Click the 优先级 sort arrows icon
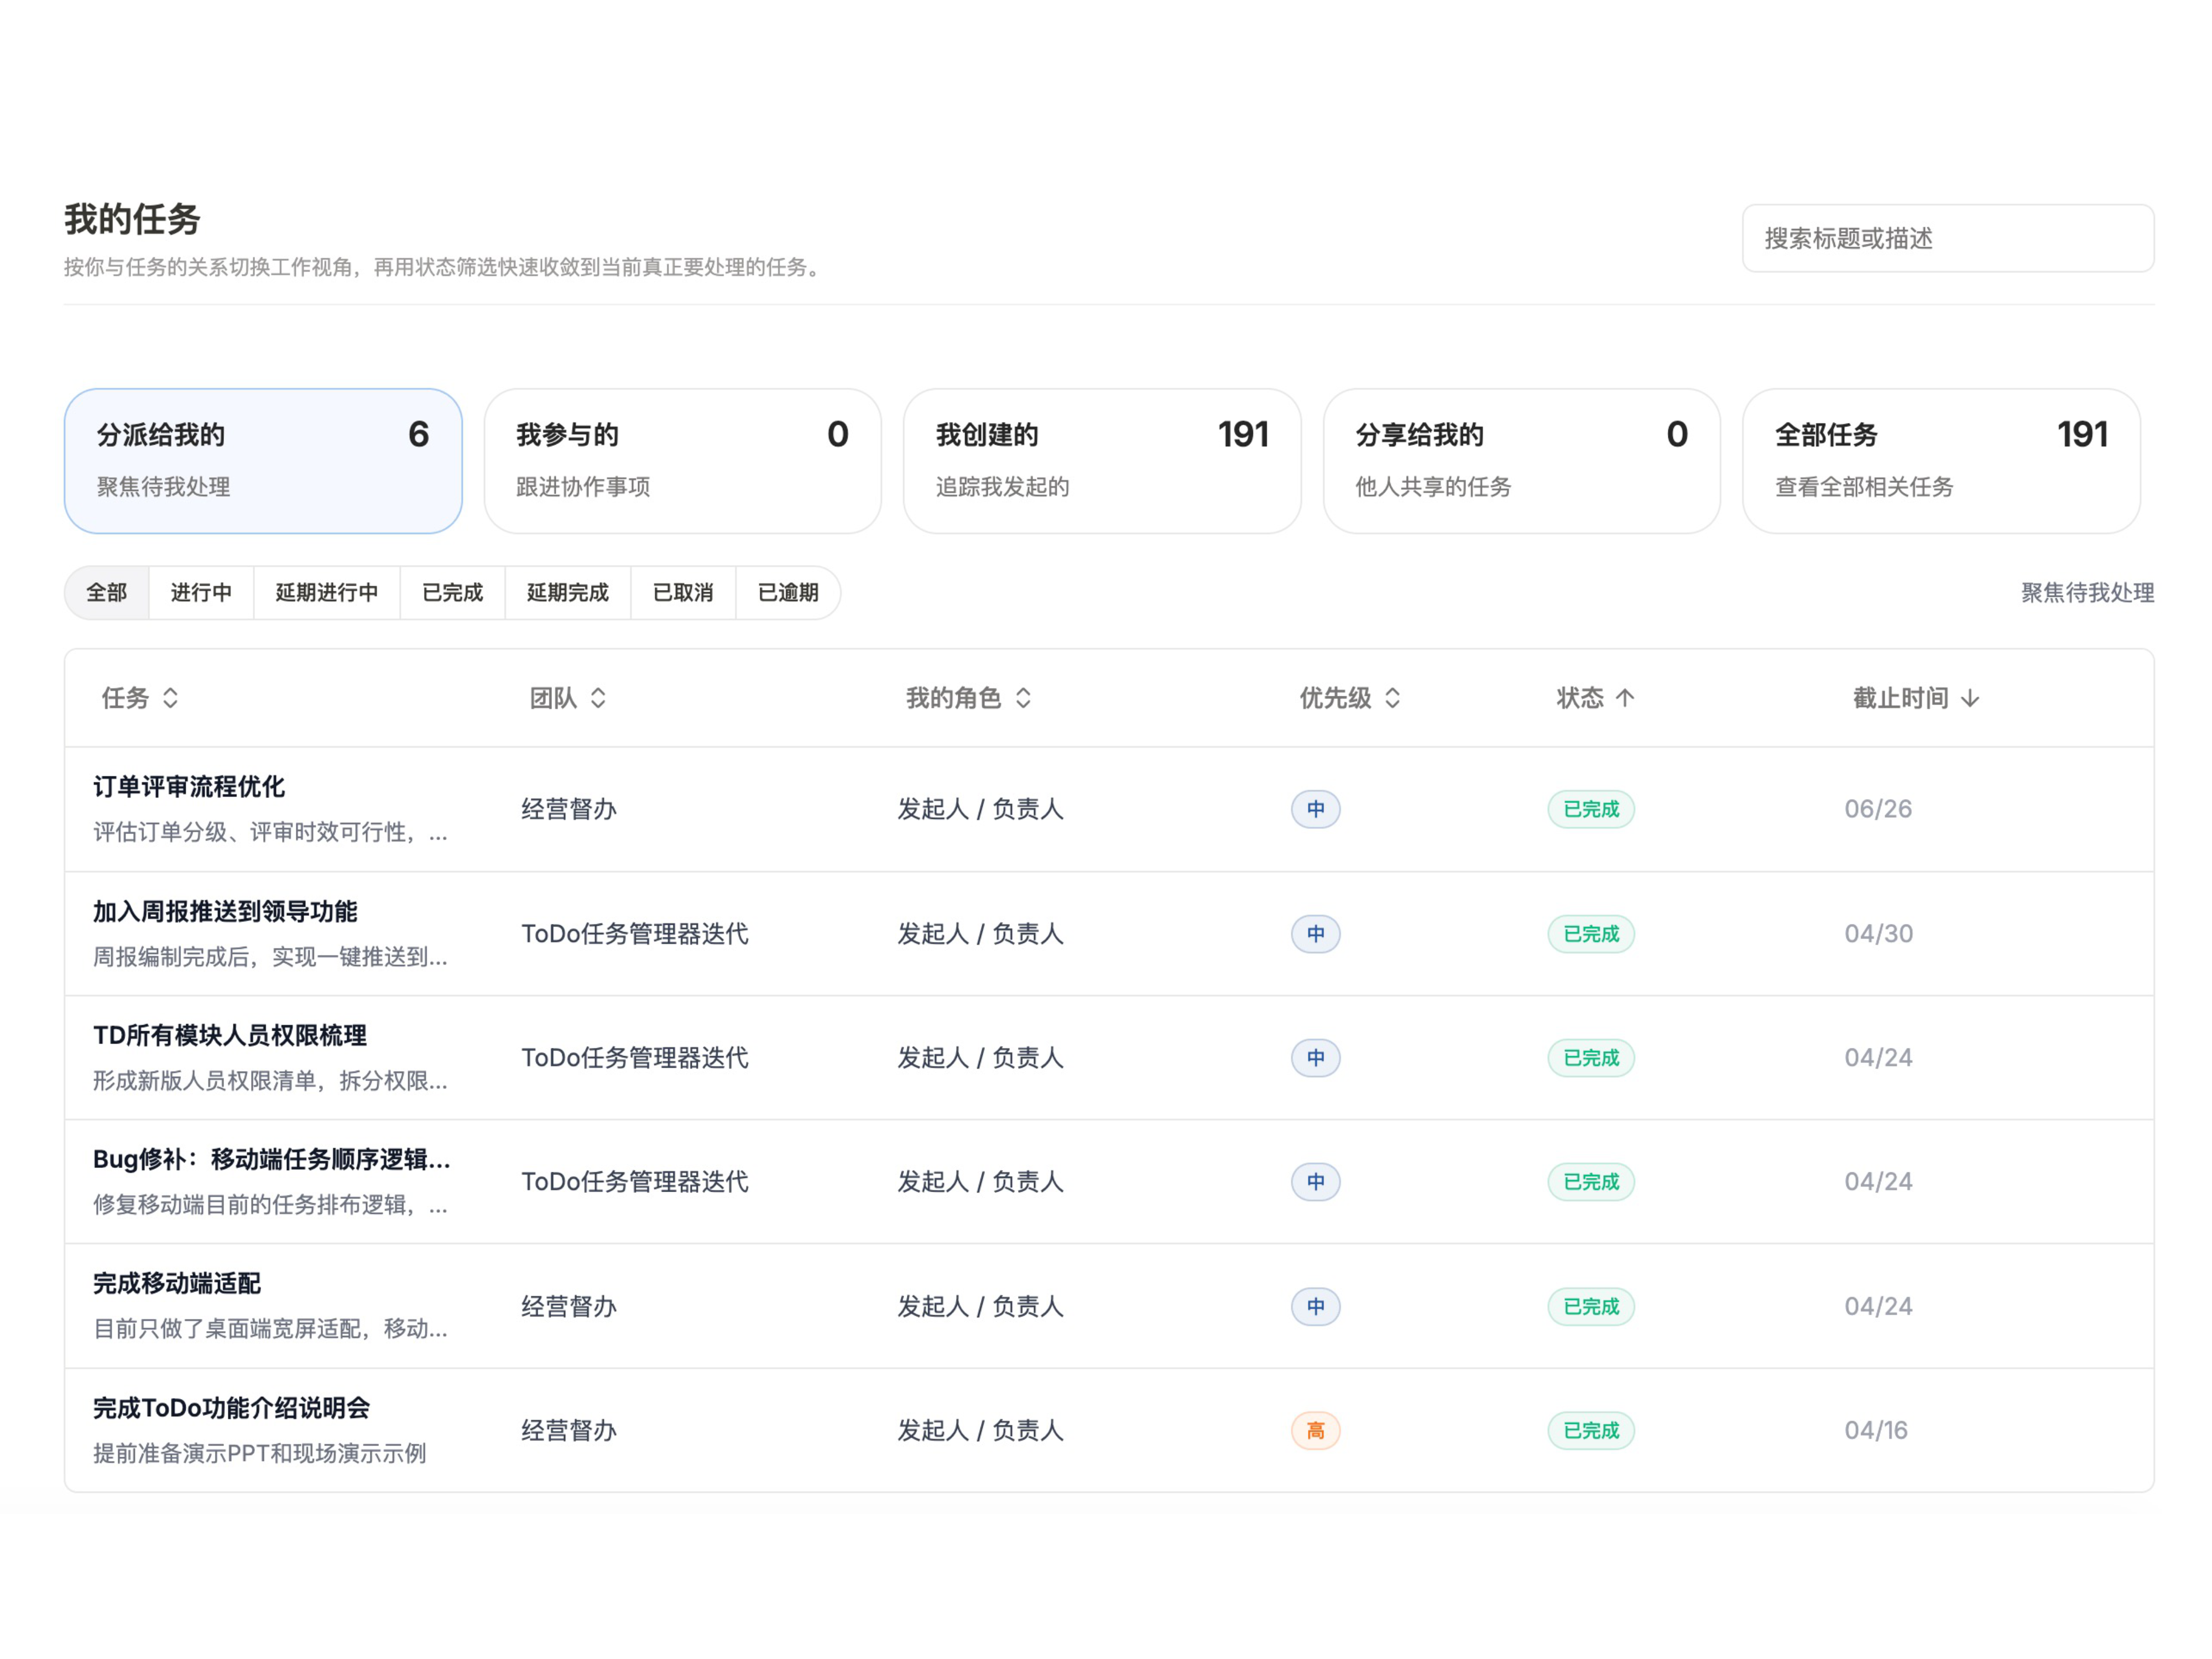 pyautogui.click(x=1392, y=698)
